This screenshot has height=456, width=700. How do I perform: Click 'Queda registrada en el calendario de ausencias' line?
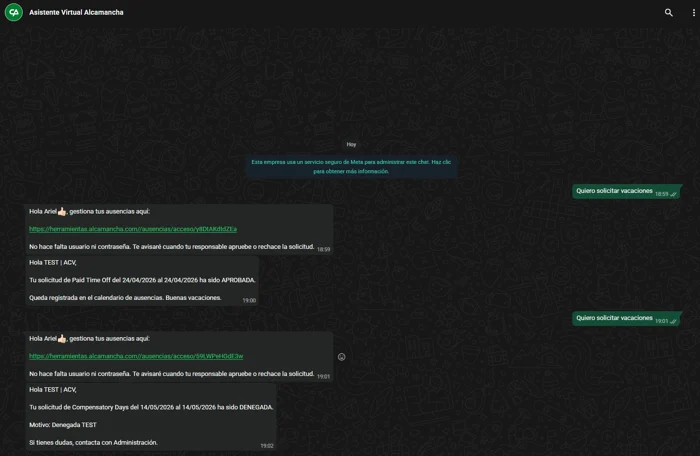tap(96, 298)
